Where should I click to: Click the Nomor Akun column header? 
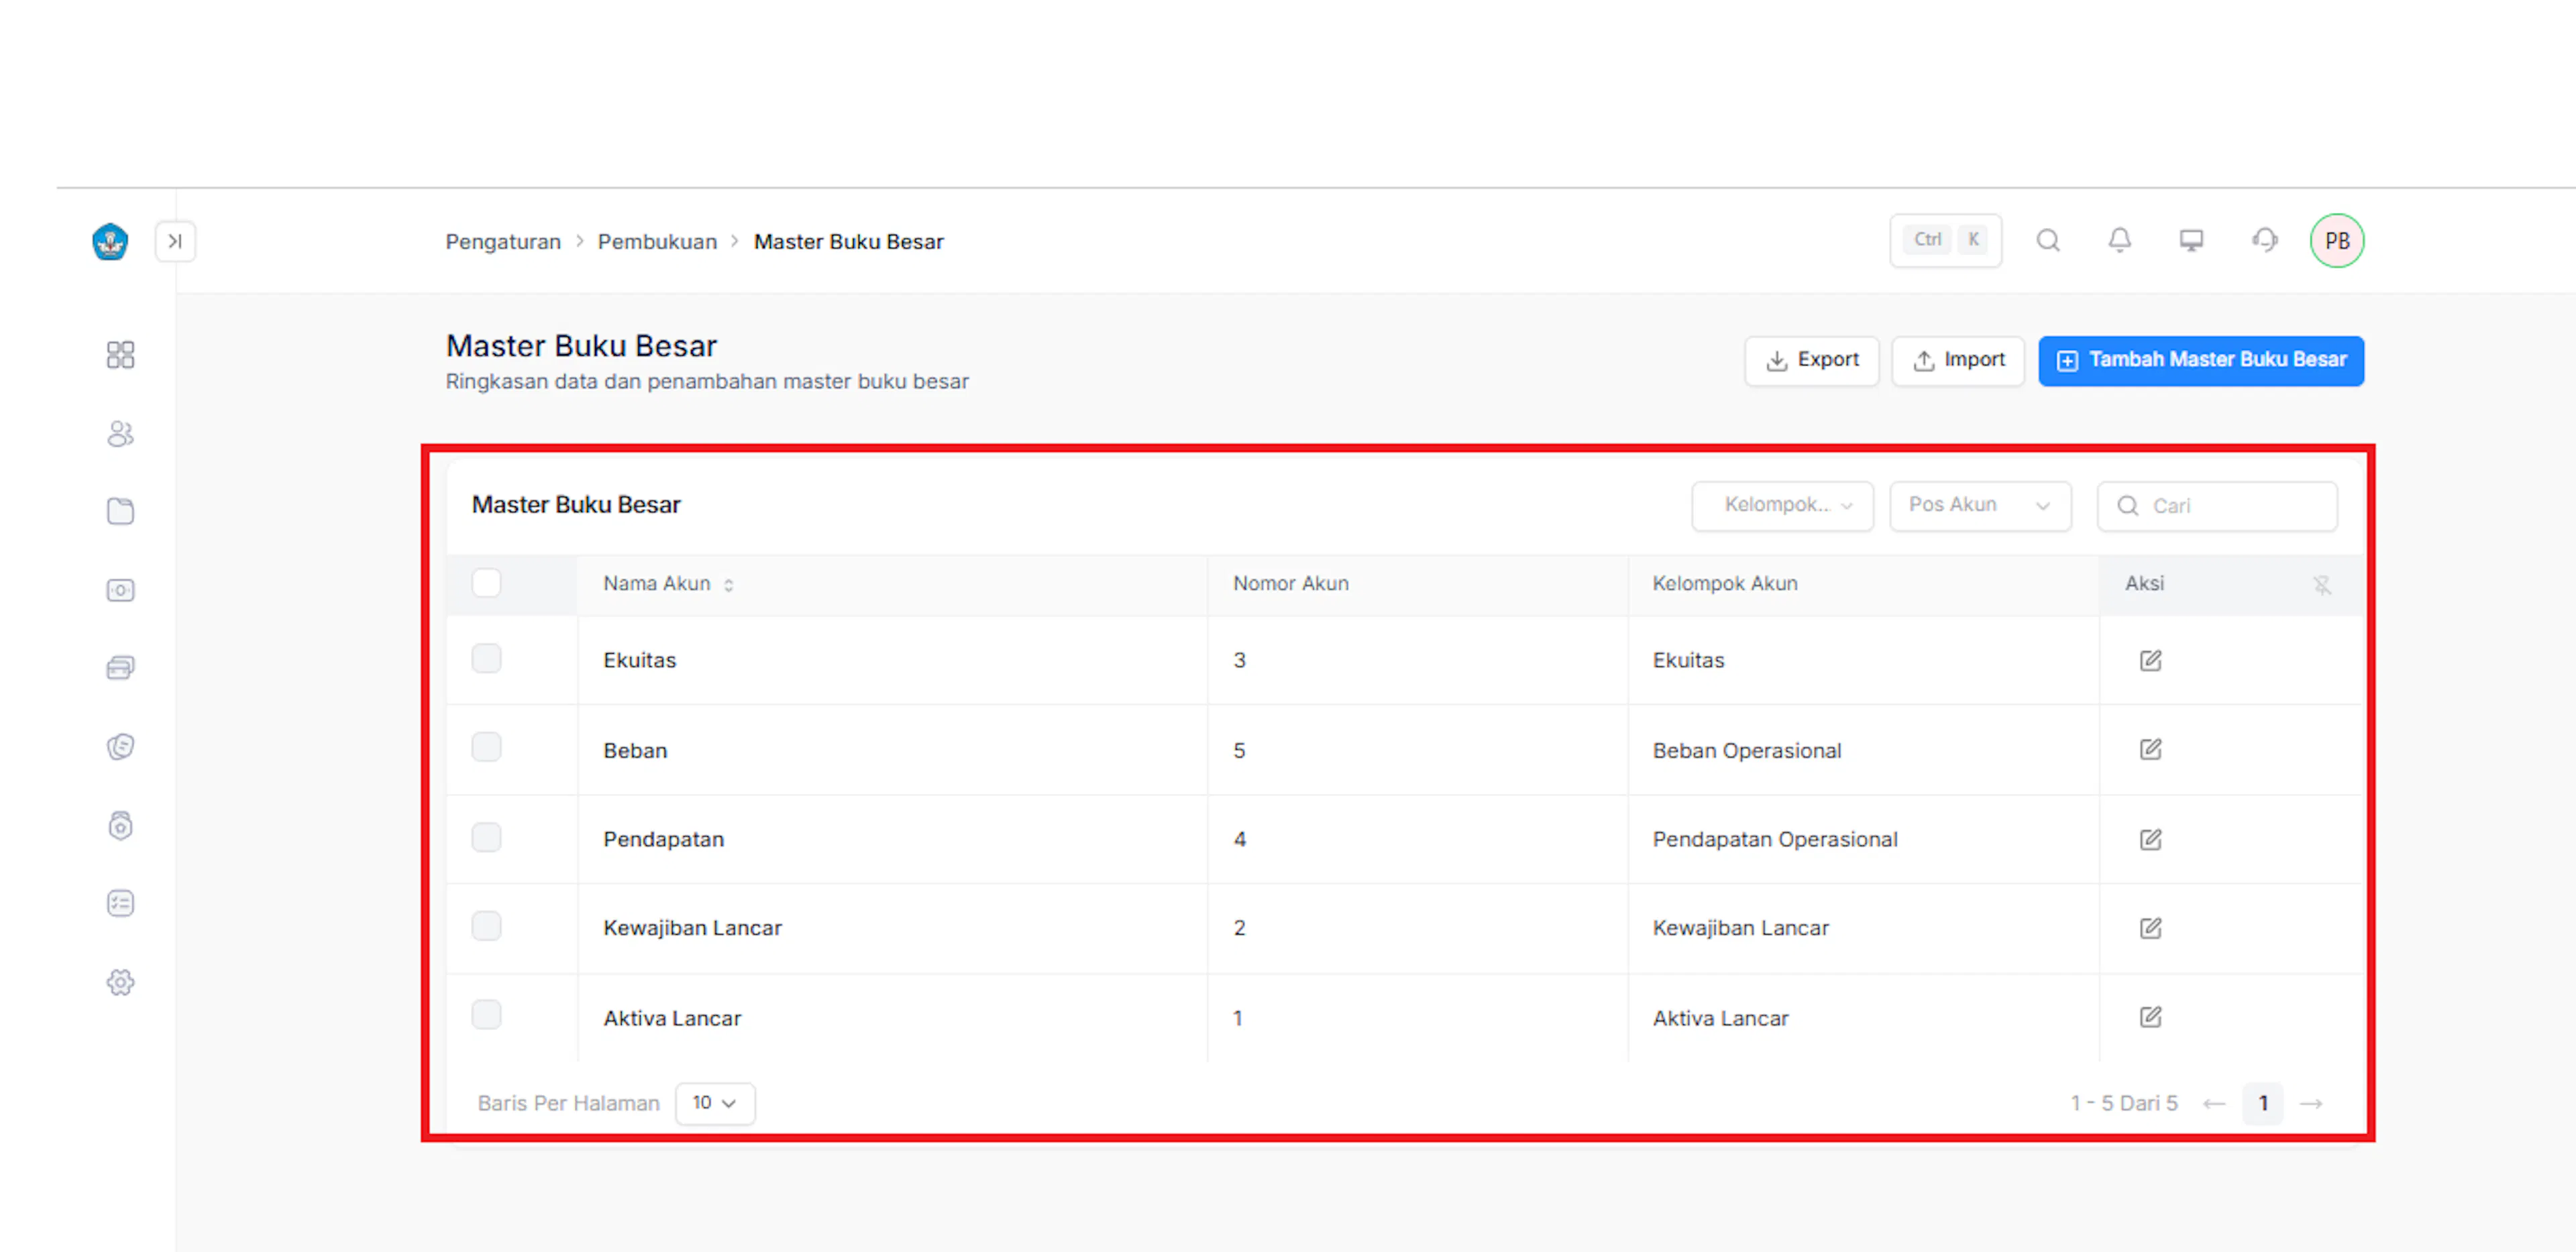[1290, 584]
